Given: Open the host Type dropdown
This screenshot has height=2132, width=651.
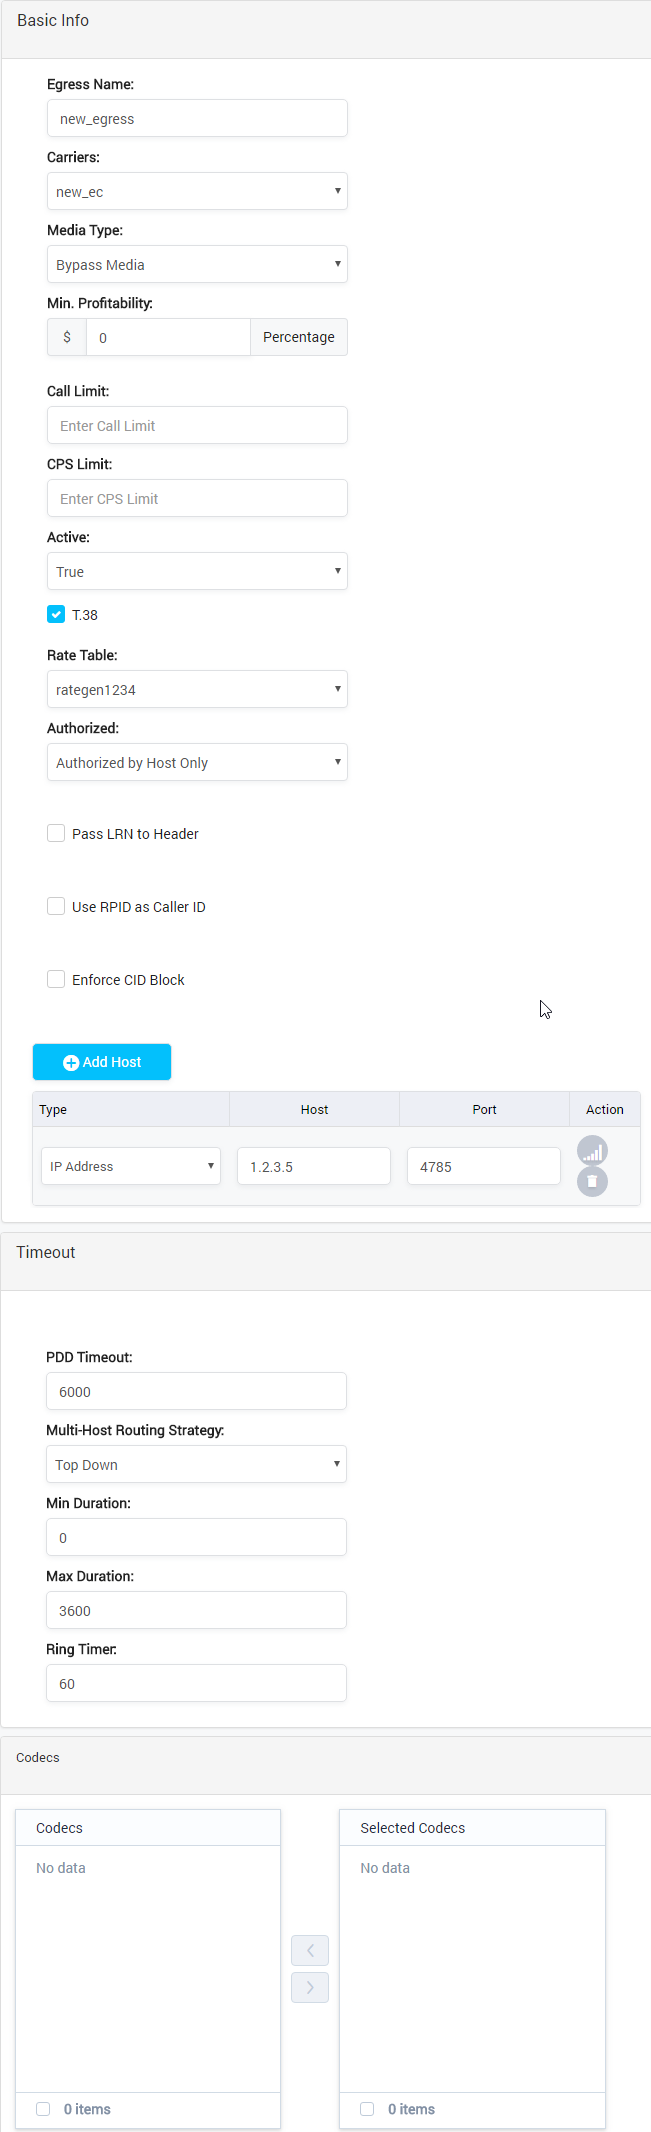Looking at the screenshot, I should point(131,1166).
